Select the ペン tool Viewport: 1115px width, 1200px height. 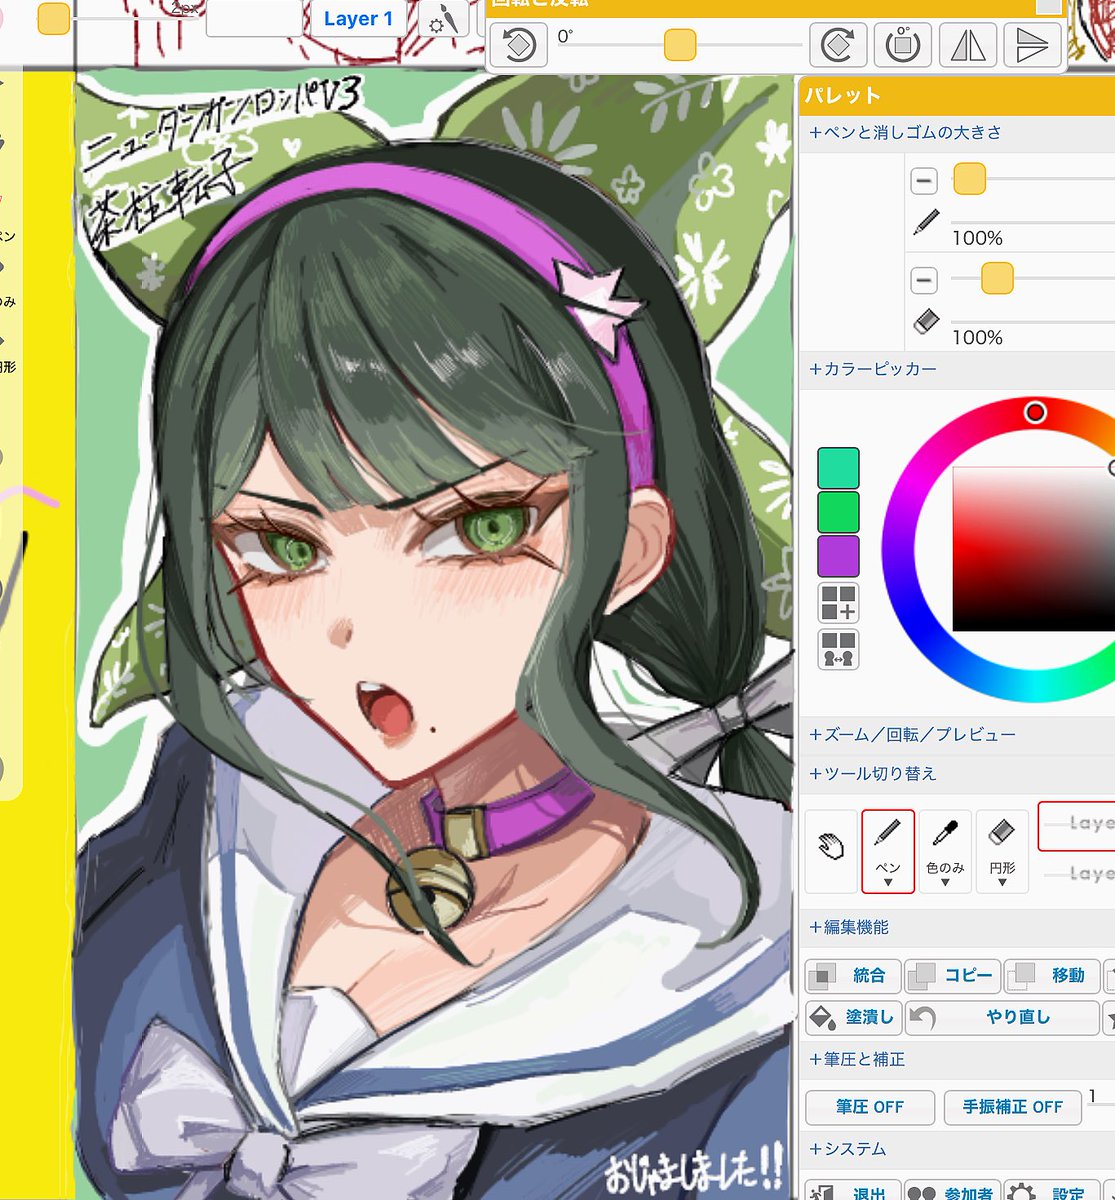tap(888, 850)
